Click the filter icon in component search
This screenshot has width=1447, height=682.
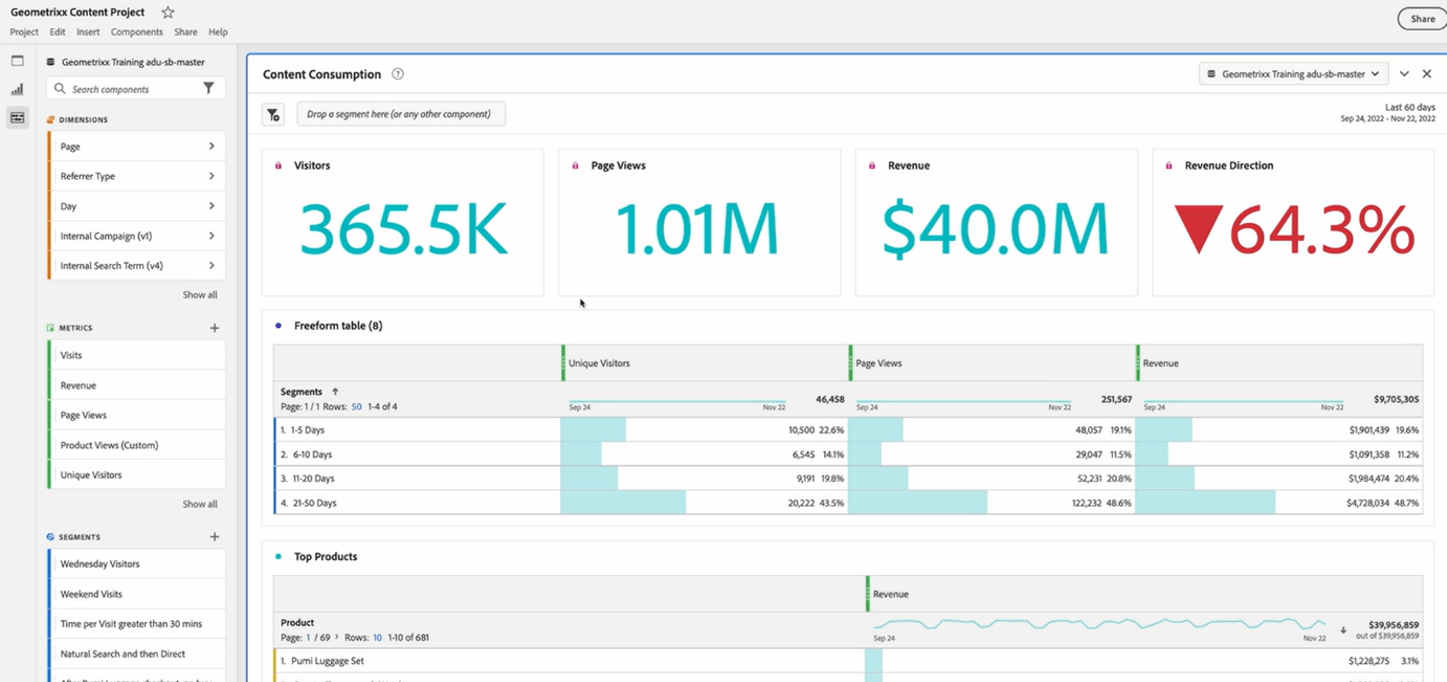pos(208,88)
